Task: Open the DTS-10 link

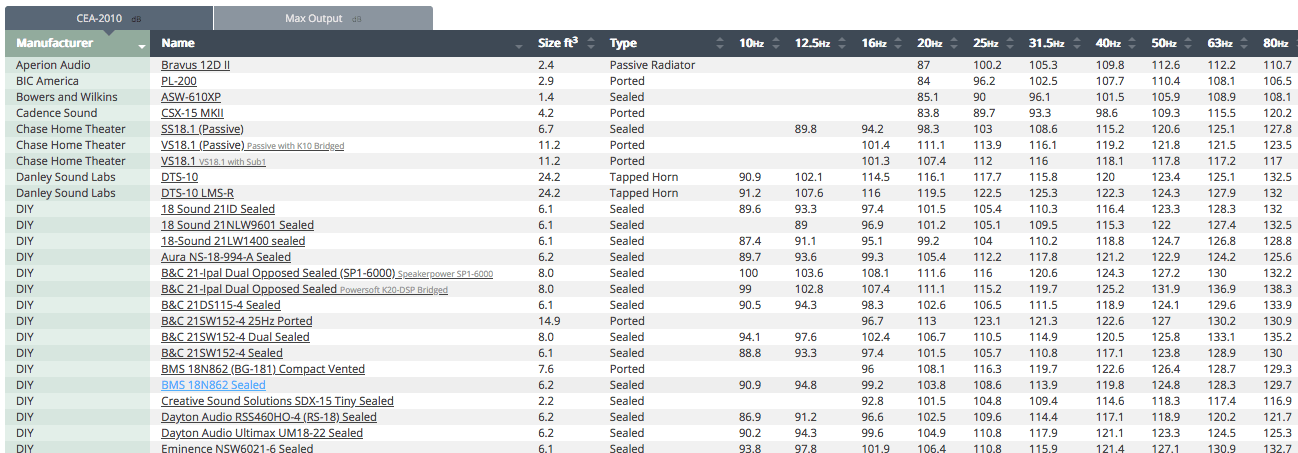Action: [179, 177]
